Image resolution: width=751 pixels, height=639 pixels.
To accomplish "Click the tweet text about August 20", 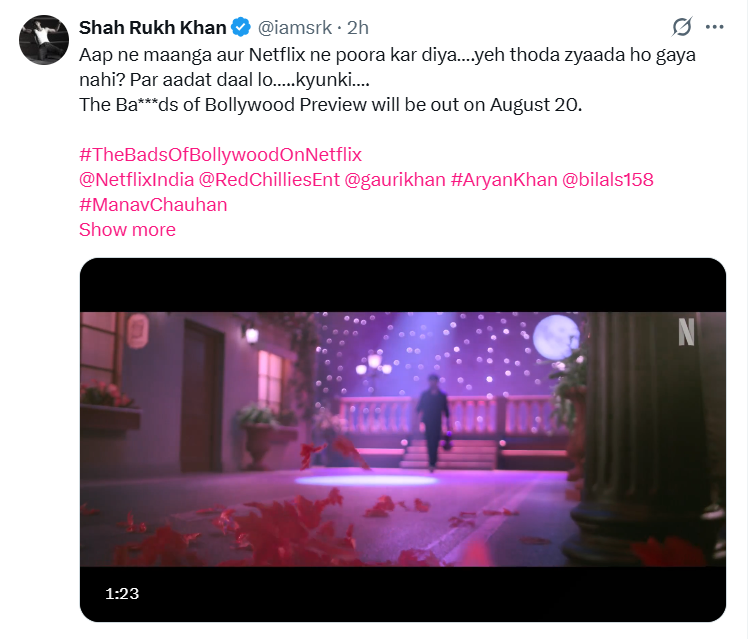I will (x=330, y=104).
